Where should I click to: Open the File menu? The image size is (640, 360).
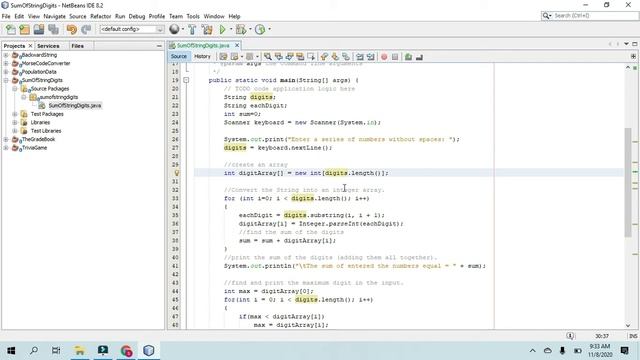(x=6, y=16)
